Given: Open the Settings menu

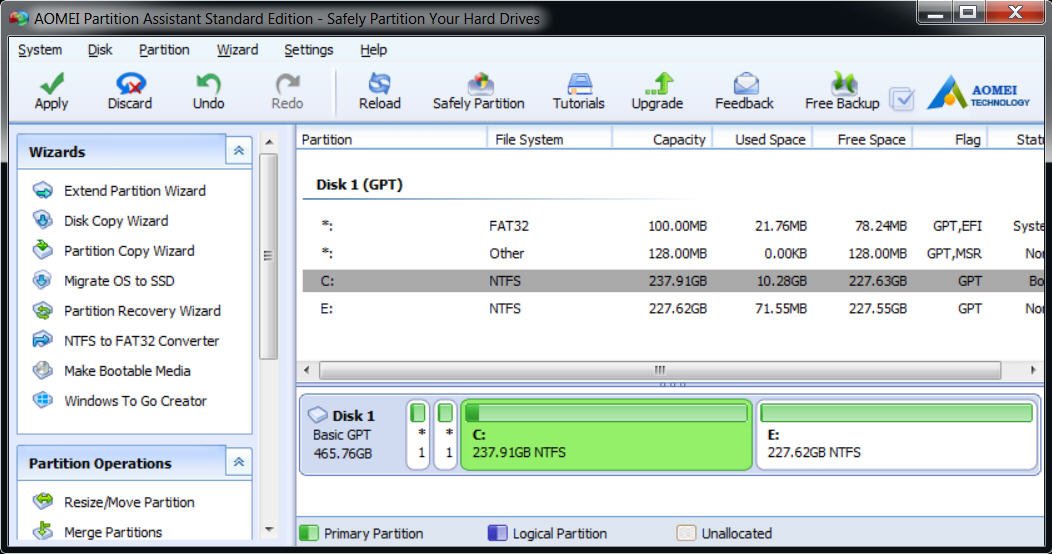Looking at the screenshot, I should (x=309, y=50).
